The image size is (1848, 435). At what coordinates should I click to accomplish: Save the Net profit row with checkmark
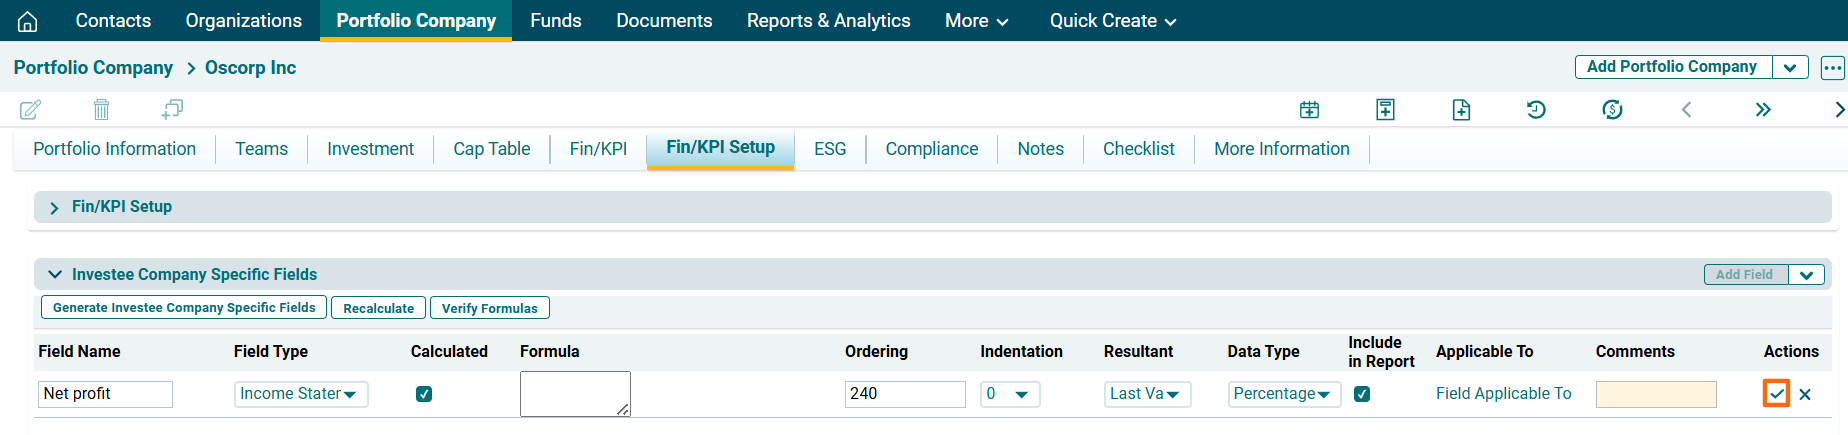coord(1776,394)
